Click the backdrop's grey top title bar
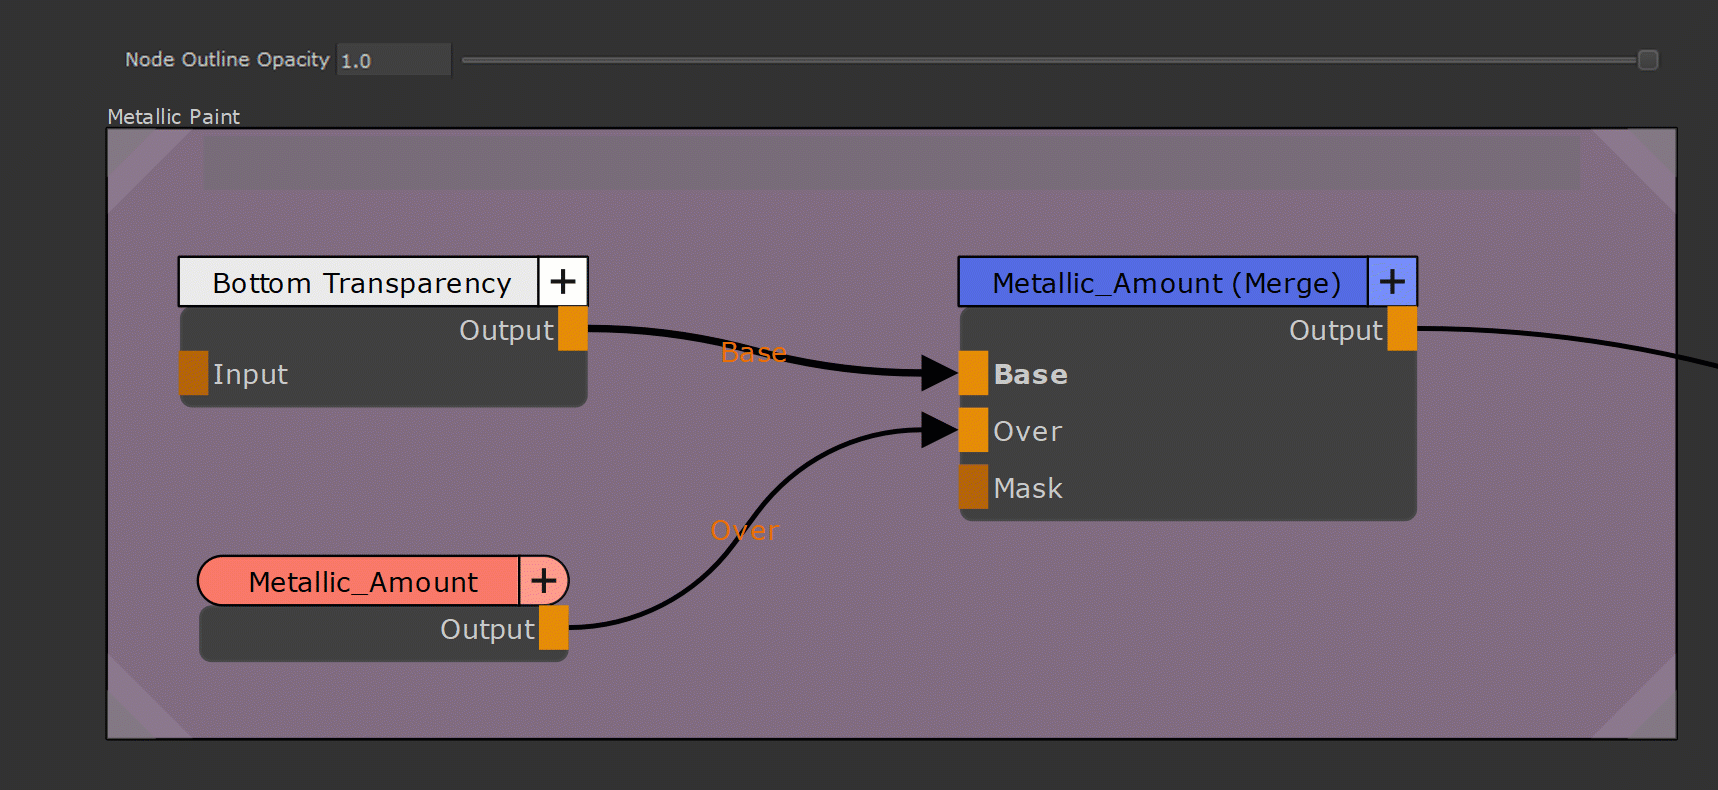Image resolution: width=1718 pixels, height=790 pixels. [890, 162]
